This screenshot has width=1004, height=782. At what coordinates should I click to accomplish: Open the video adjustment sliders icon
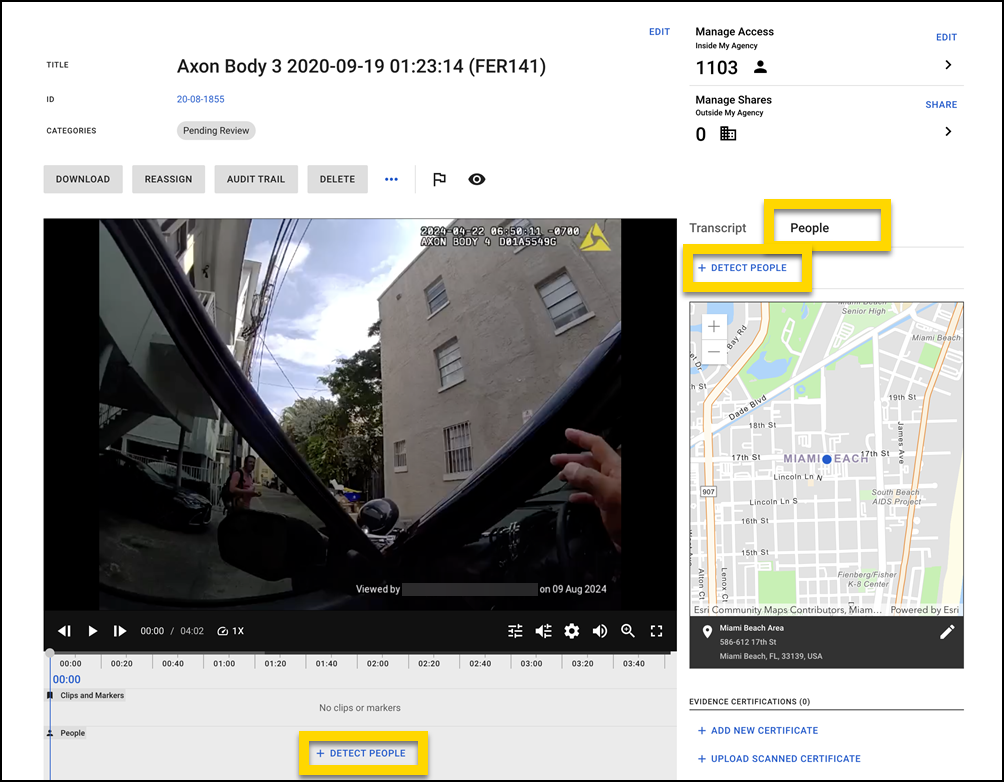[x=515, y=631]
